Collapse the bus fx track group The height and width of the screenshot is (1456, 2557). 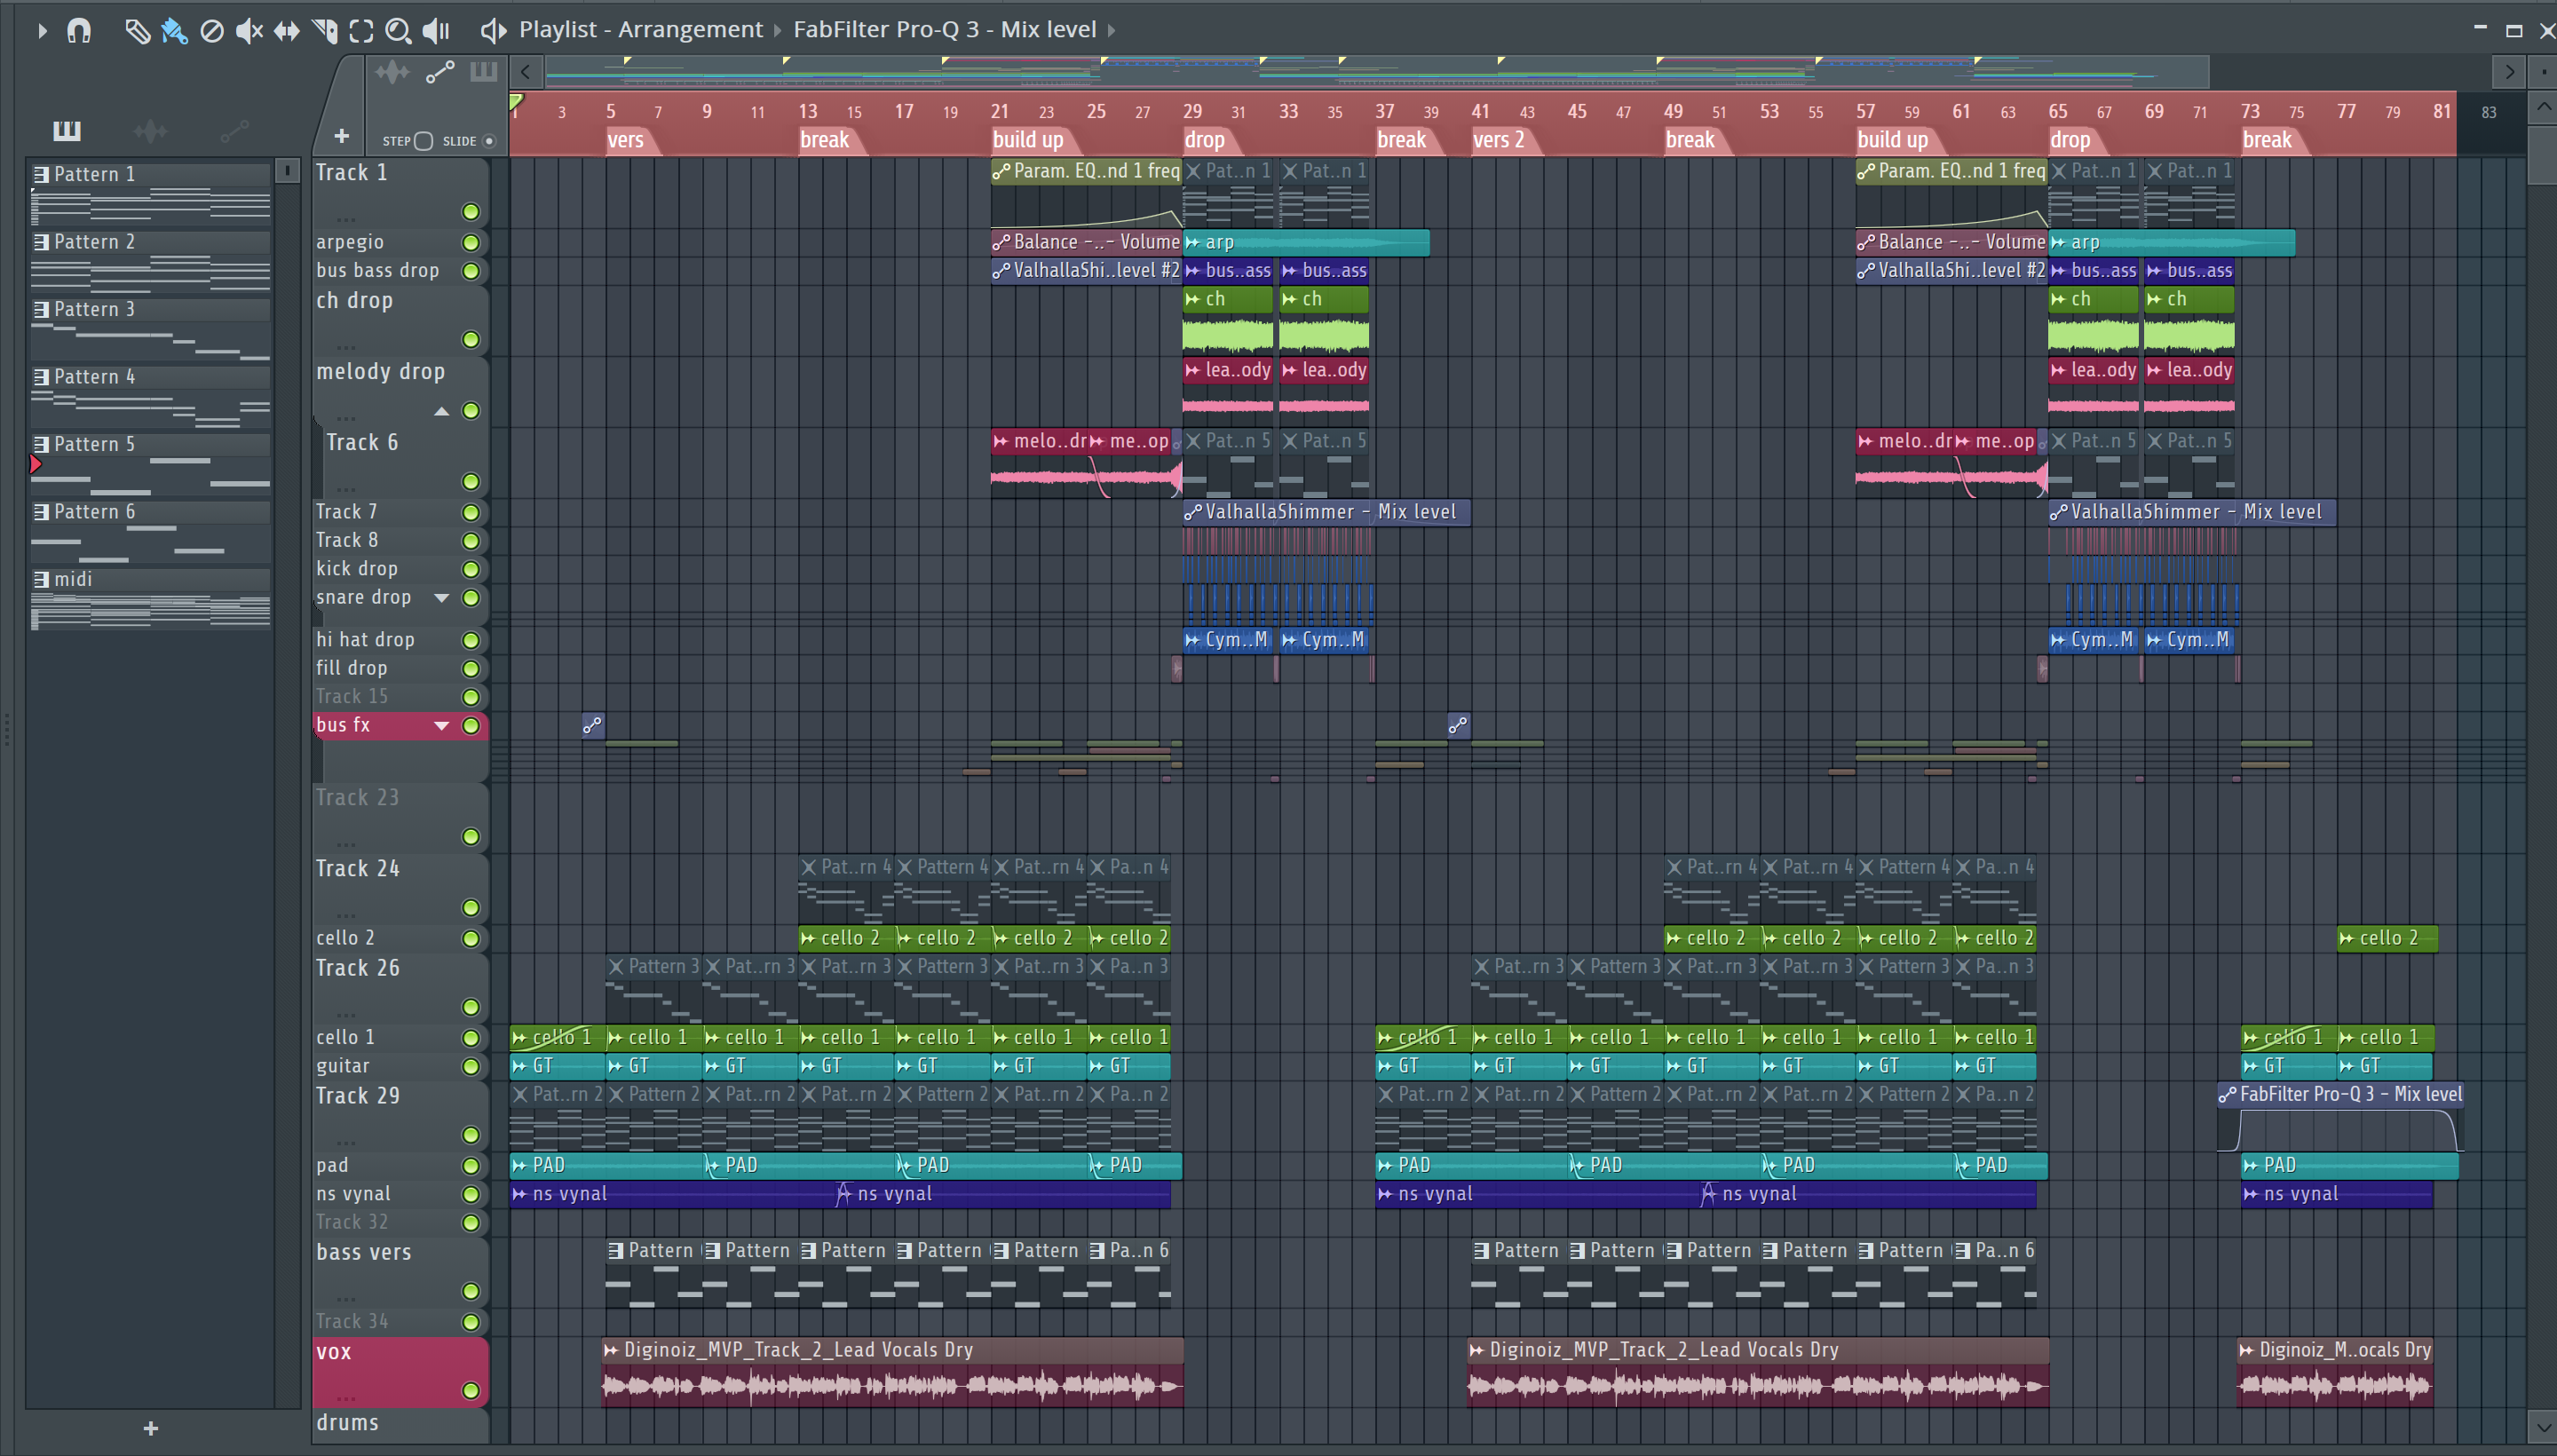pos(441,726)
